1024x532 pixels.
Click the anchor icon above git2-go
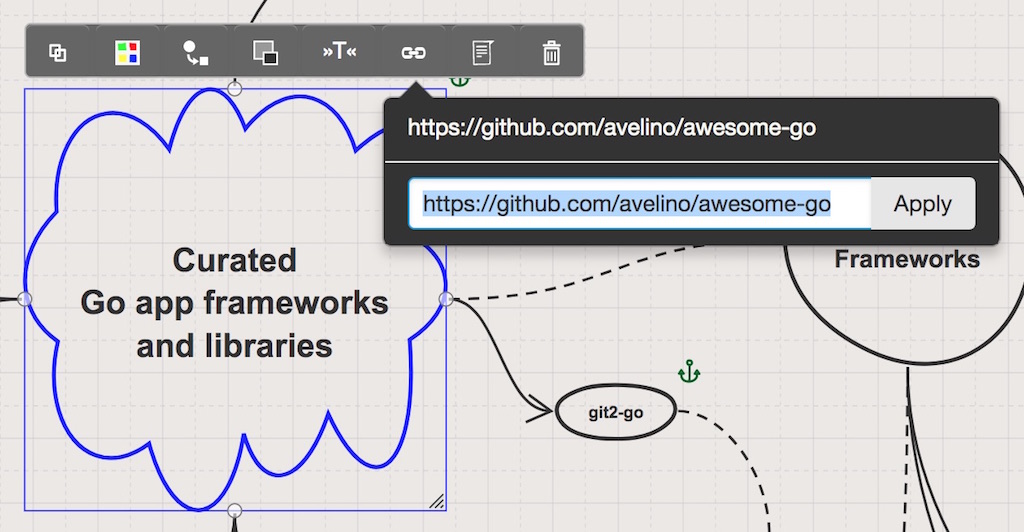coord(689,371)
